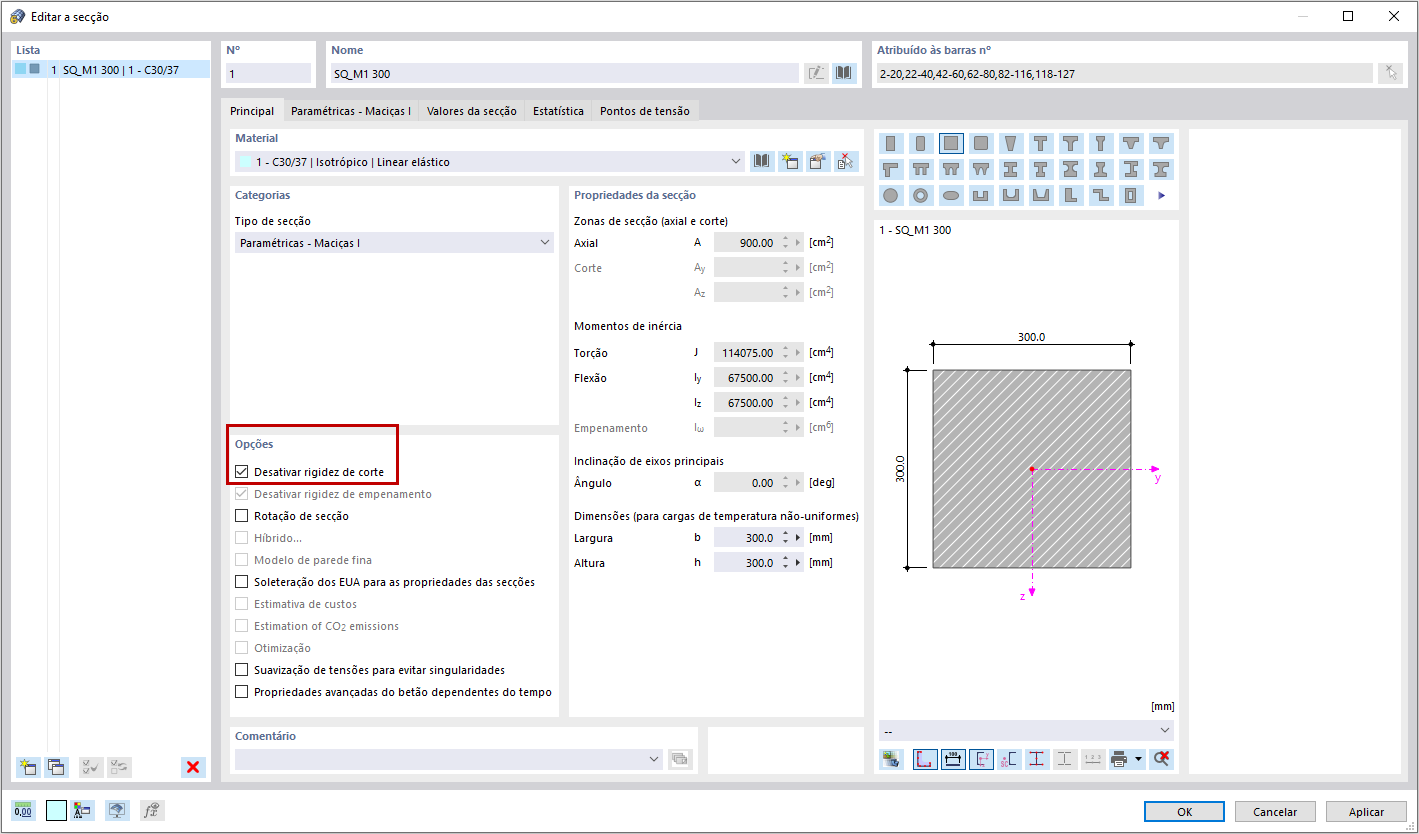Open units and decimal places settings icon
This screenshot has width=1419, height=834.
point(23,811)
